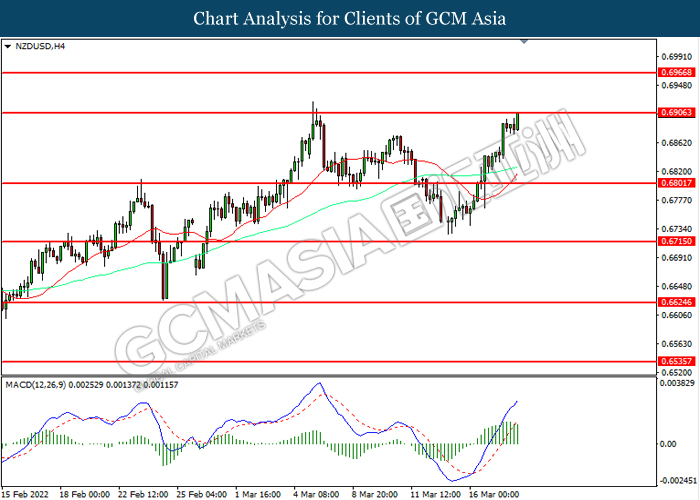The height and width of the screenshot is (500, 700).
Task: Click the Chart Analysis for Clients title
Action: tap(350, 18)
